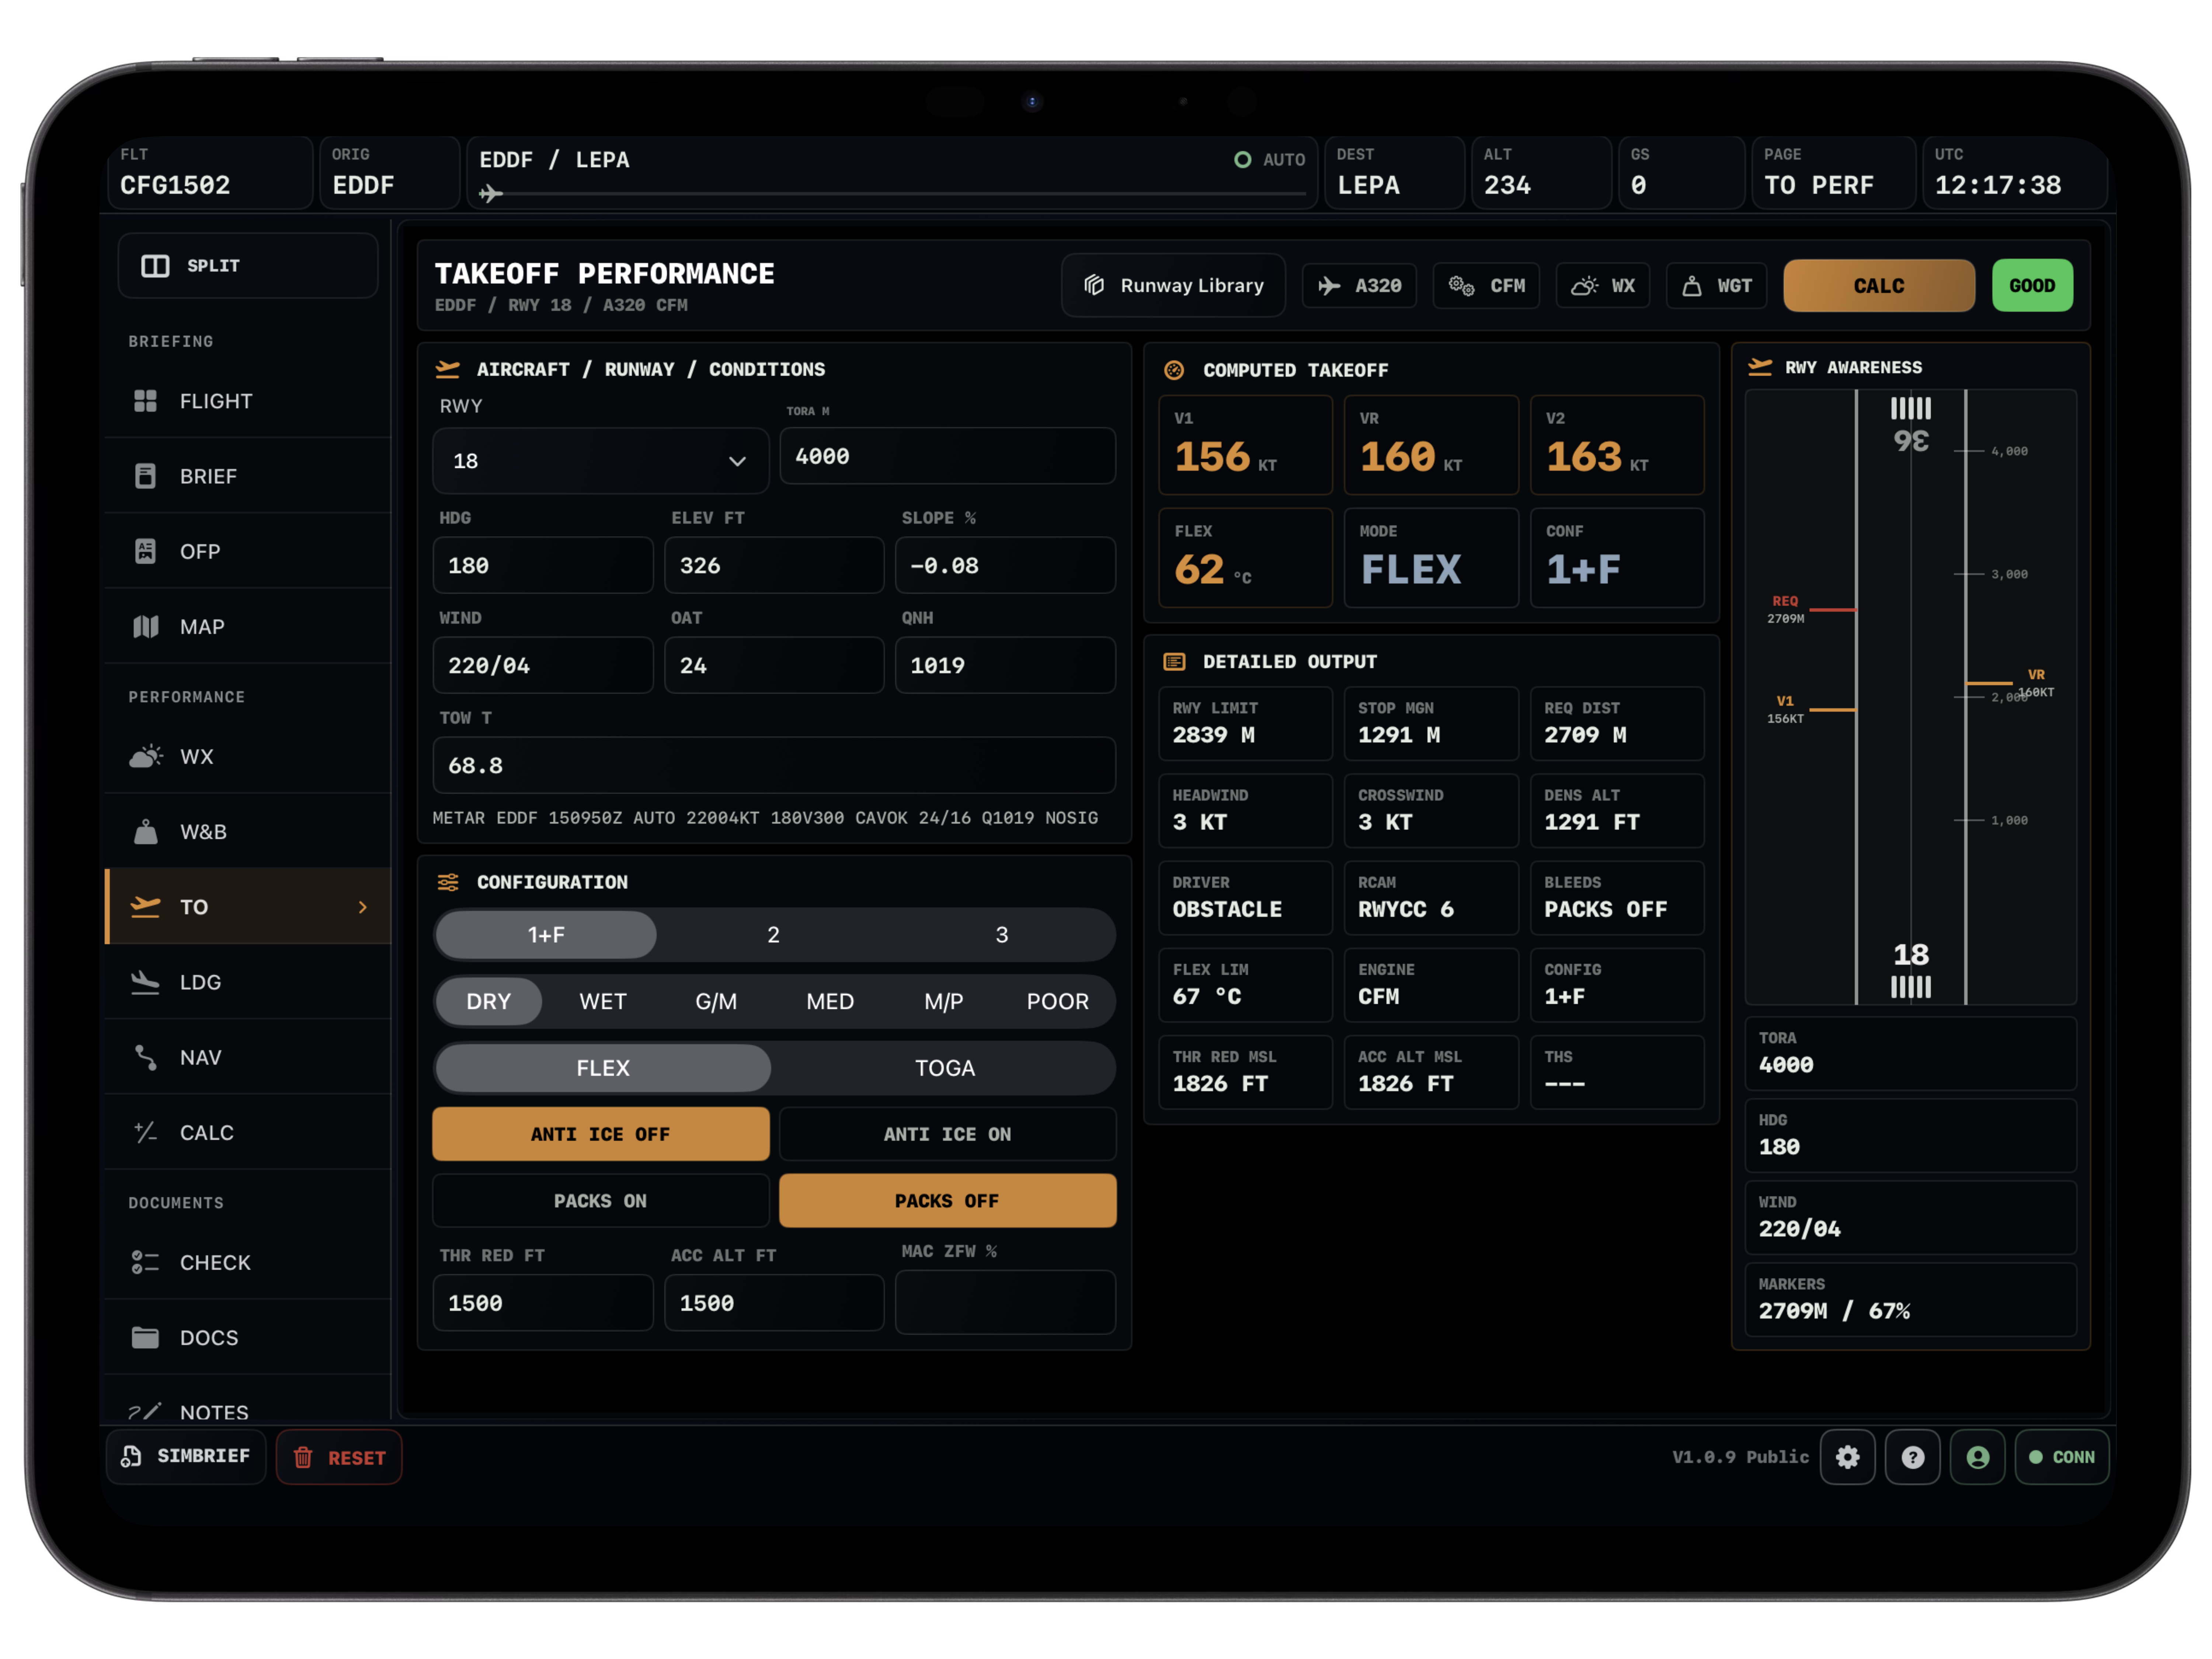
Task: Click the ELEV FT field showing 326
Action: point(774,565)
